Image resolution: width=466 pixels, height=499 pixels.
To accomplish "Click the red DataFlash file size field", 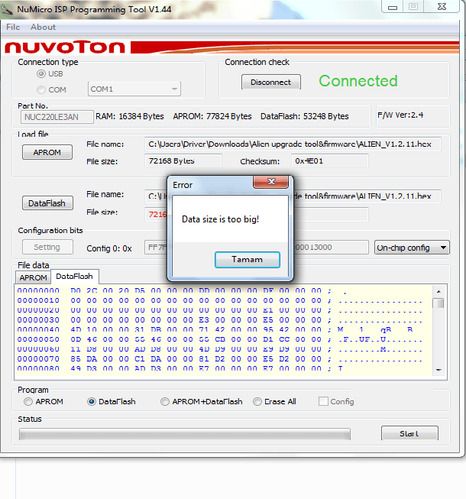I will click(156, 214).
